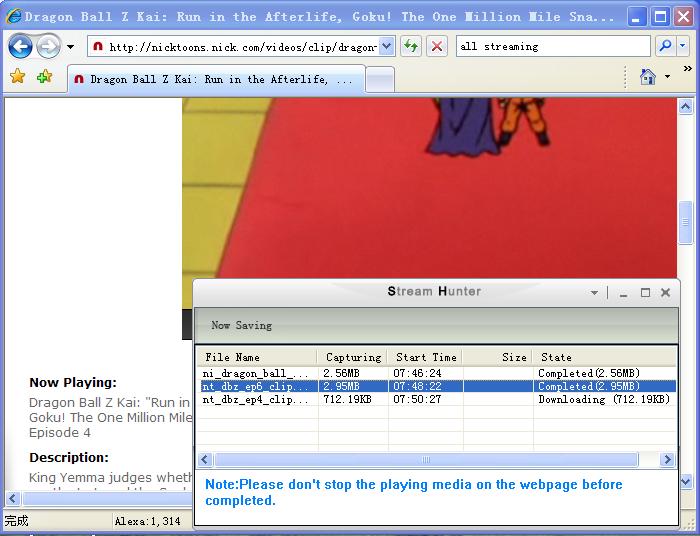Minimize the Internet Explorer window

pos(636,17)
